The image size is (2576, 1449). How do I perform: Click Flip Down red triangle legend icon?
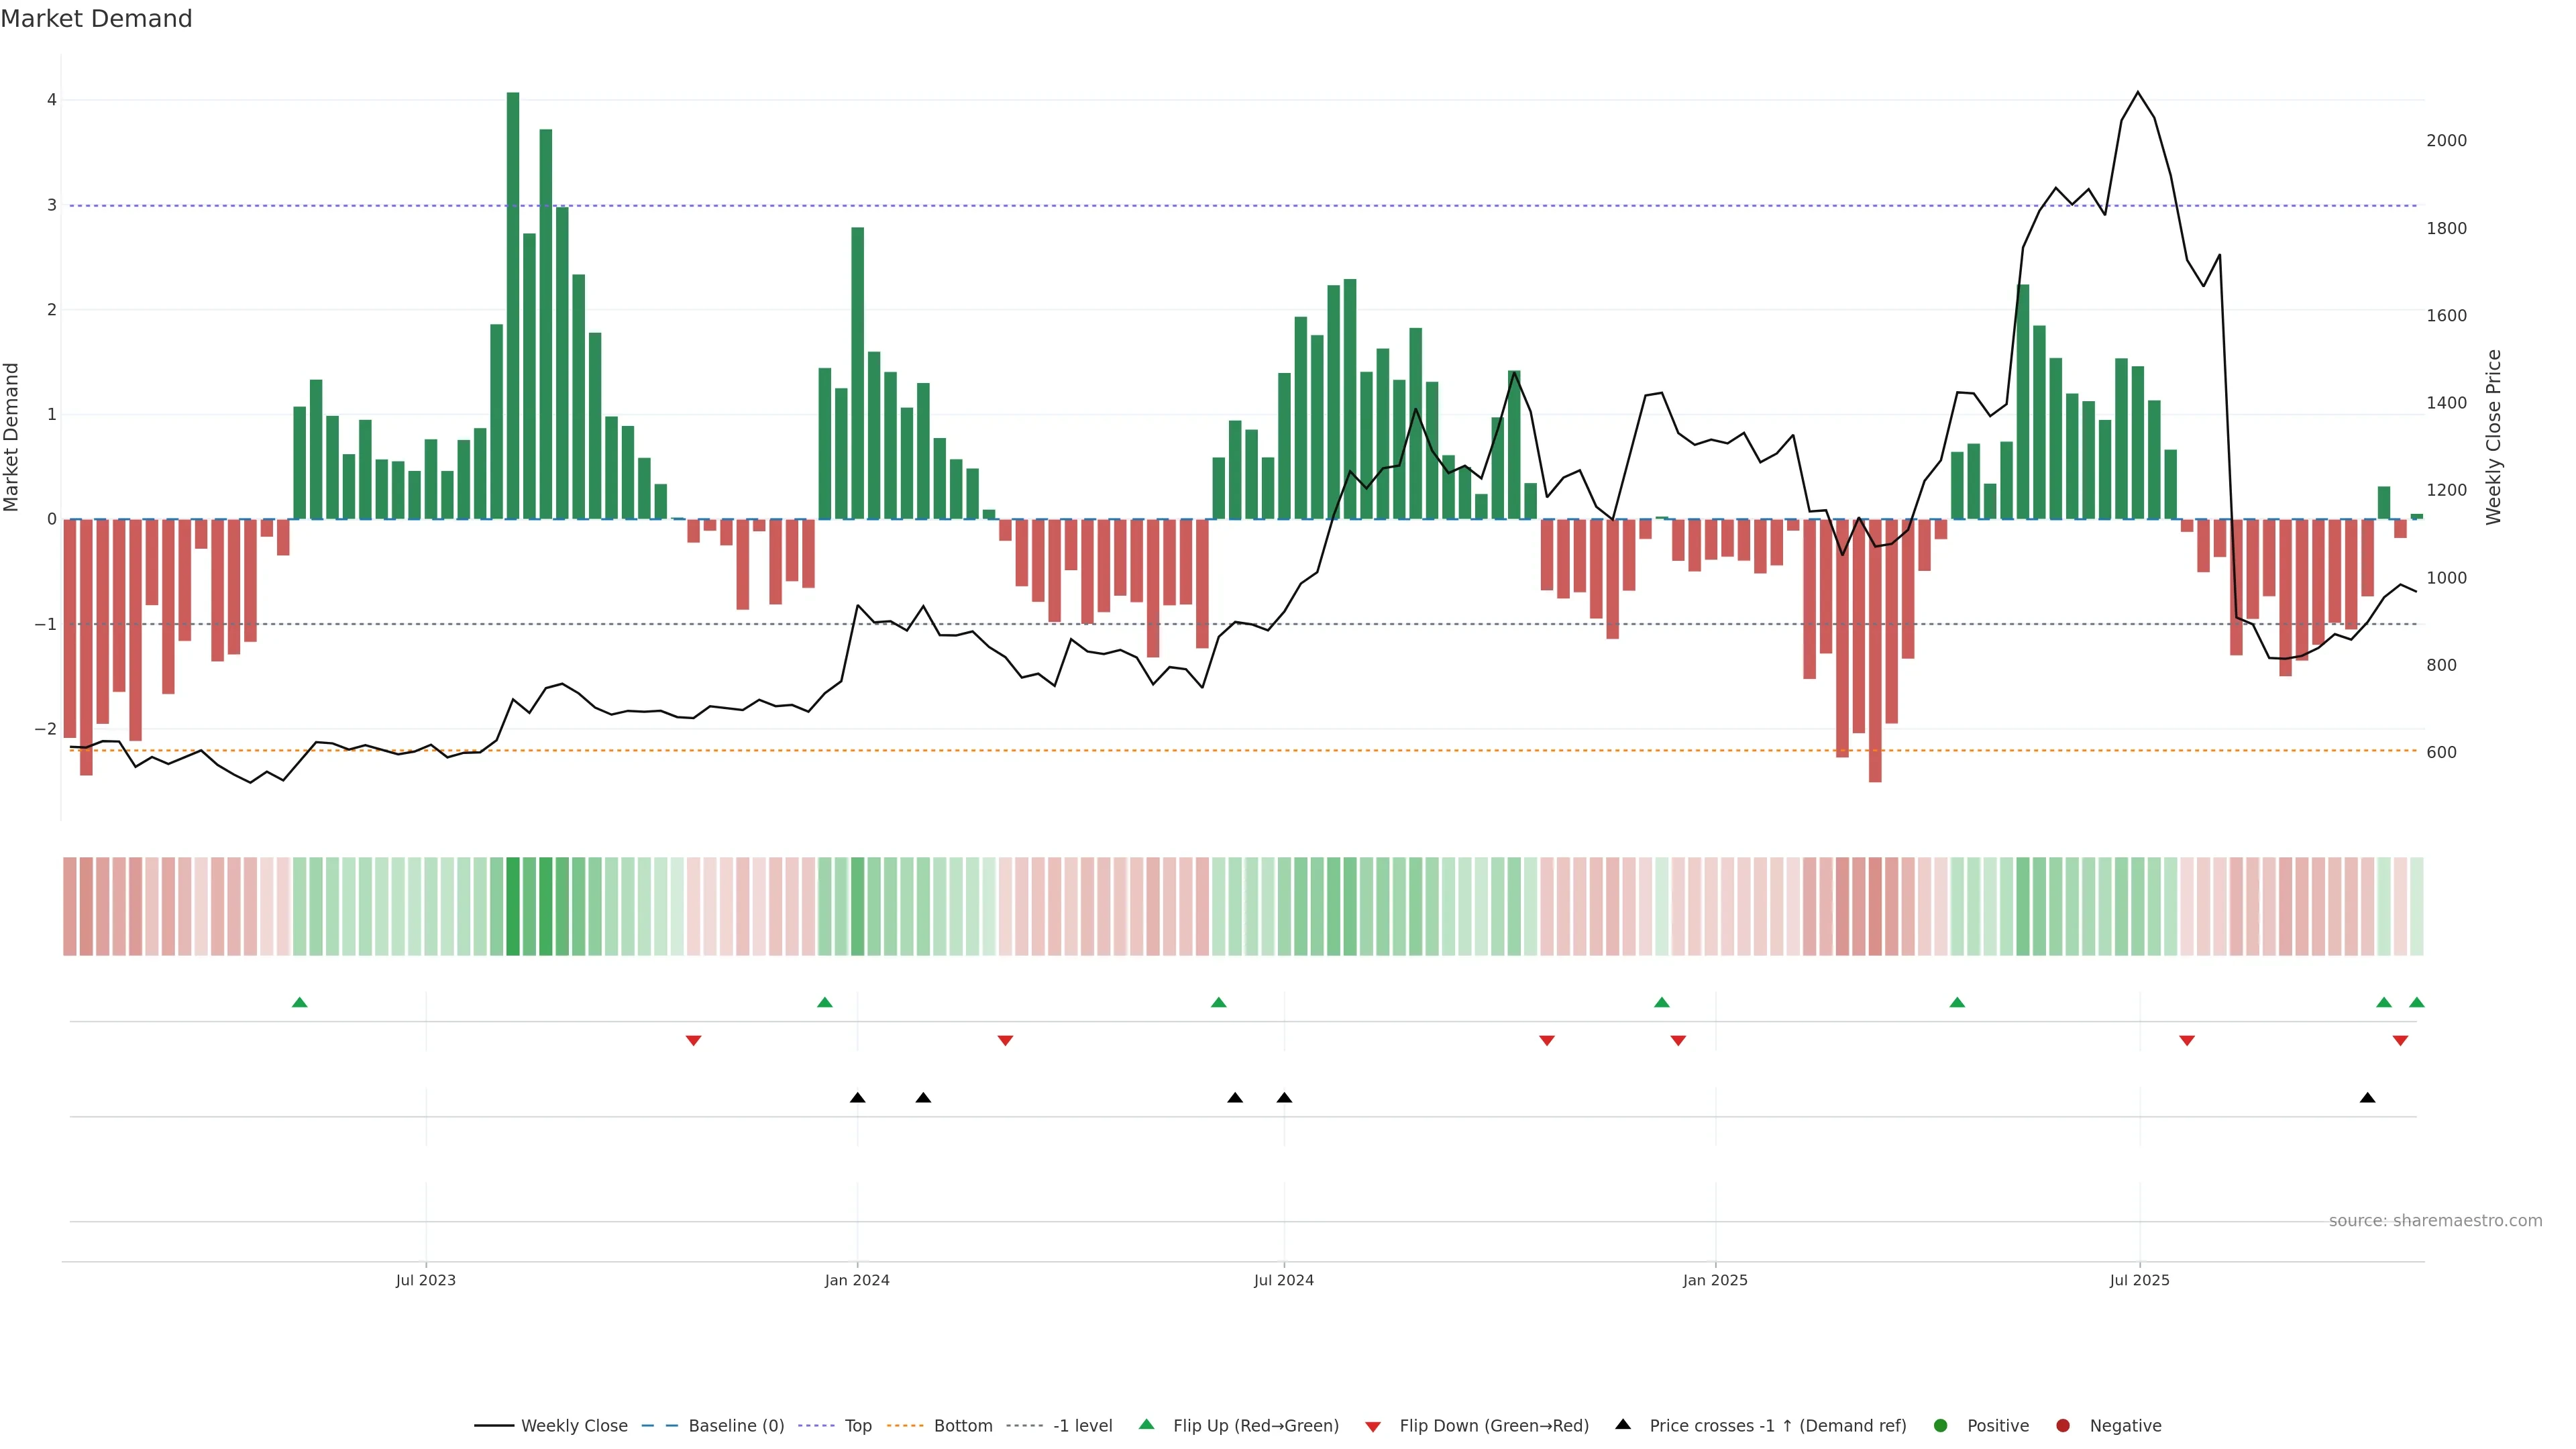tap(1373, 1427)
